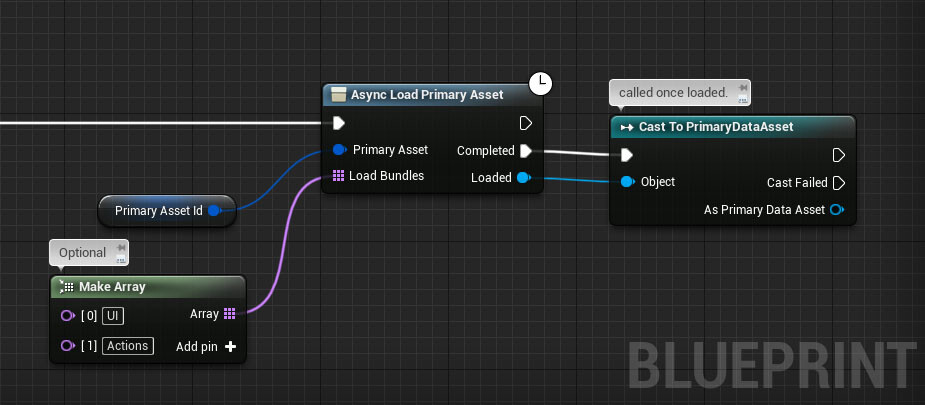Click the As Primary Data Asset output pin
The width and height of the screenshot is (925, 405).
(837, 209)
